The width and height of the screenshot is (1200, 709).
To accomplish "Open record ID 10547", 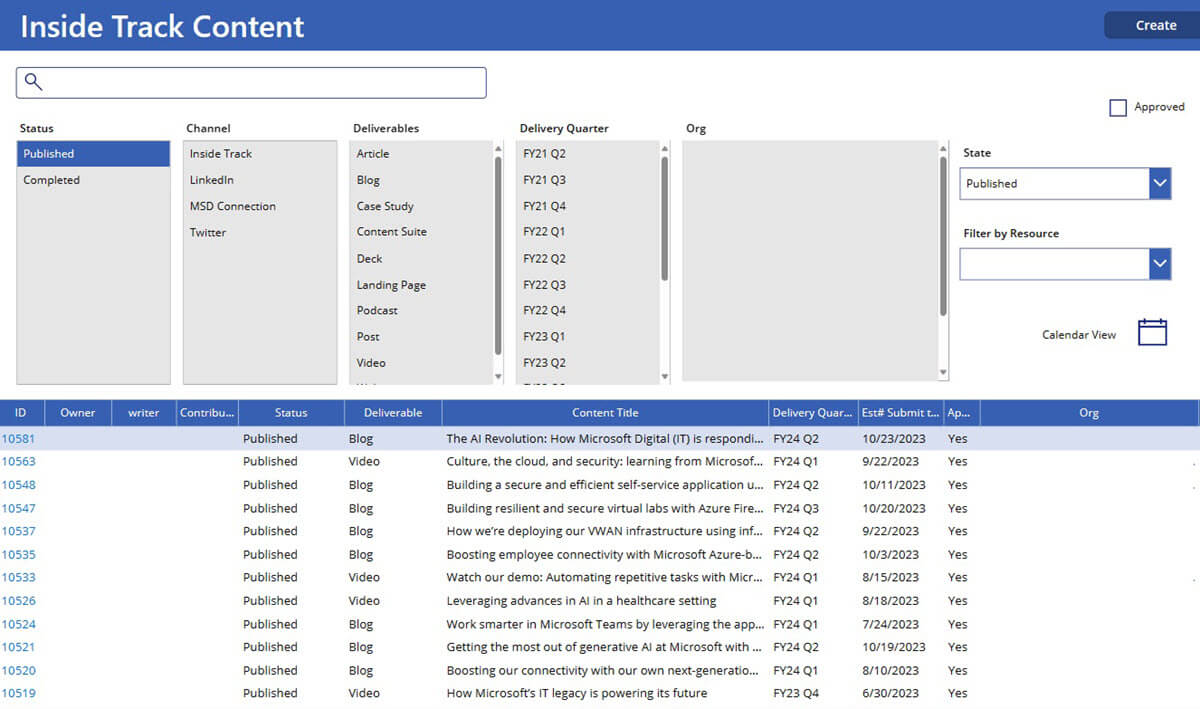I will pyautogui.click(x=18, y=508).
